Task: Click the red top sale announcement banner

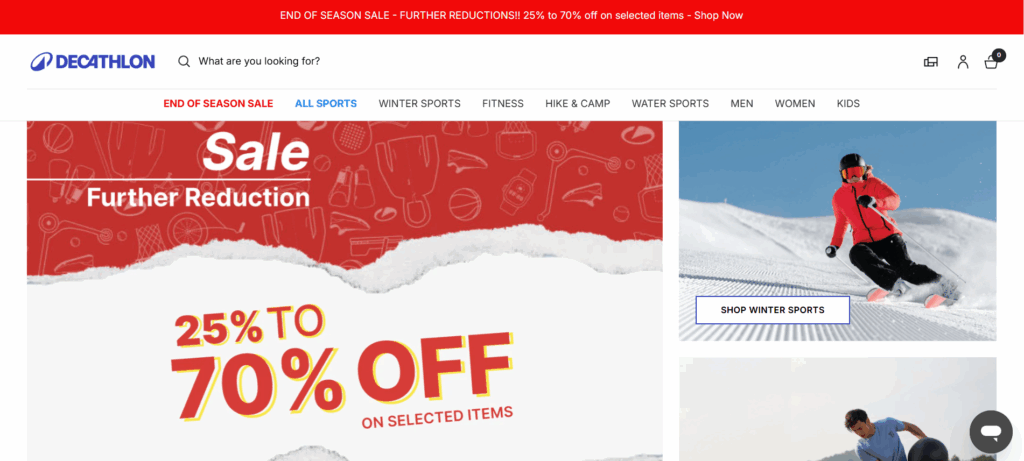Action: [512, 16]
